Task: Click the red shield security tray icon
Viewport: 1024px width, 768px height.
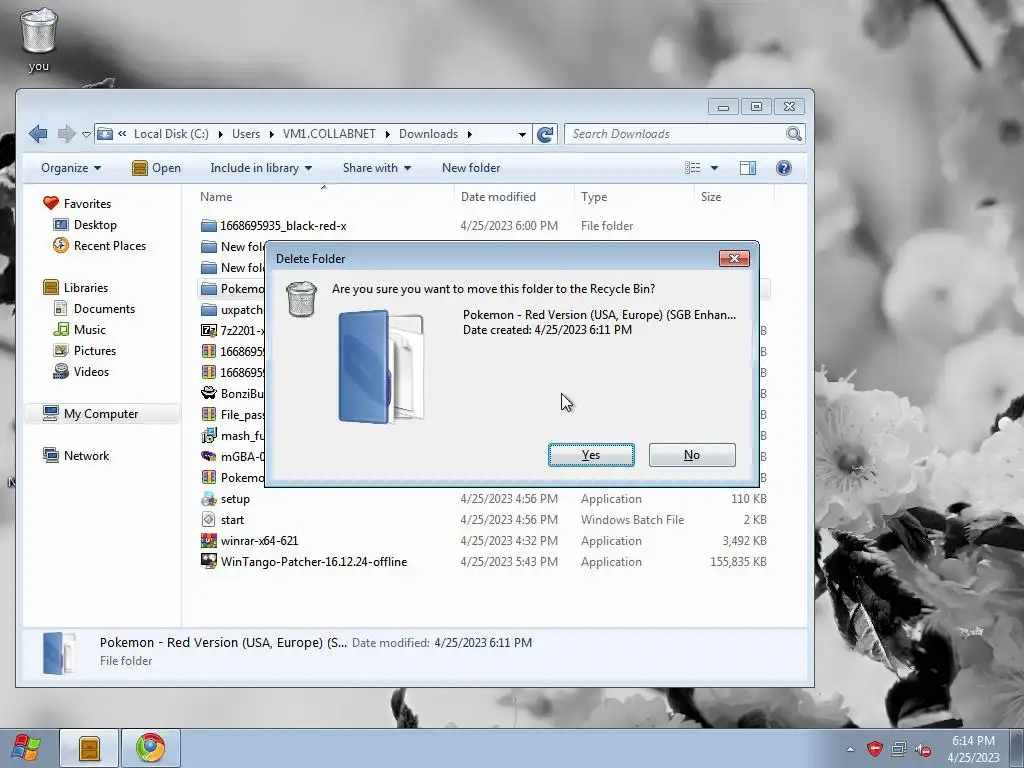Action: click(874, 749)
